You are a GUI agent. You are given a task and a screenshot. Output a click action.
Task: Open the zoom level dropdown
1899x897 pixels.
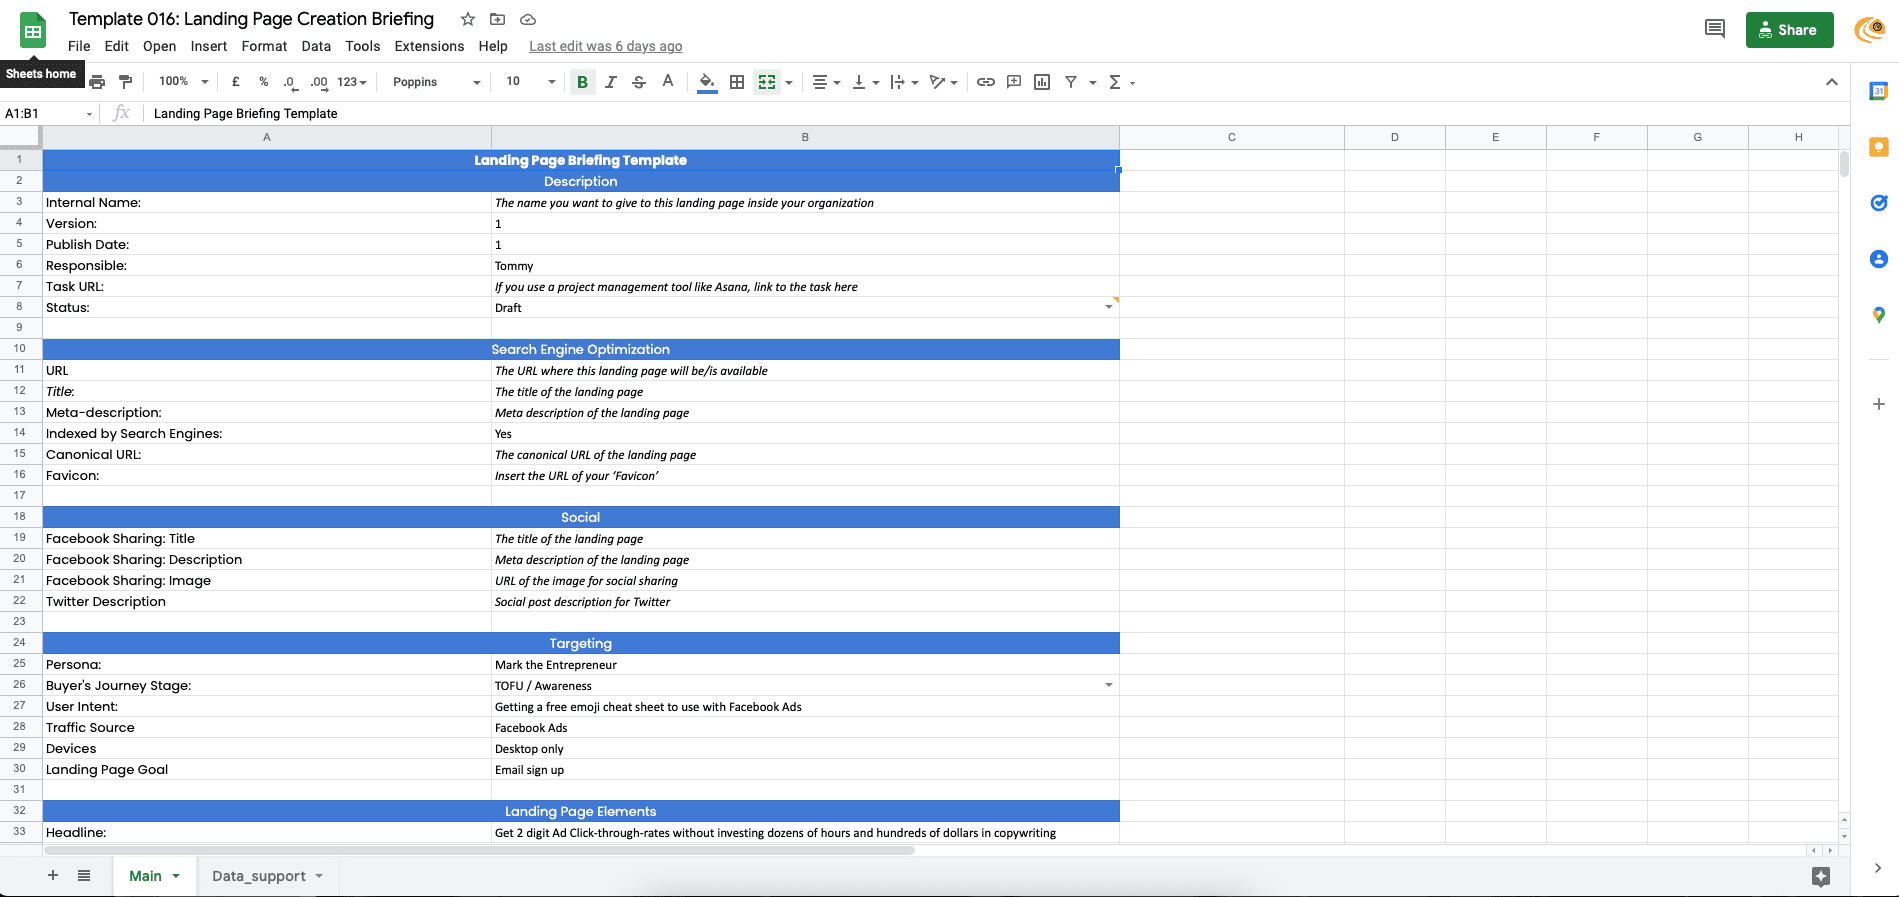(184, 82)
